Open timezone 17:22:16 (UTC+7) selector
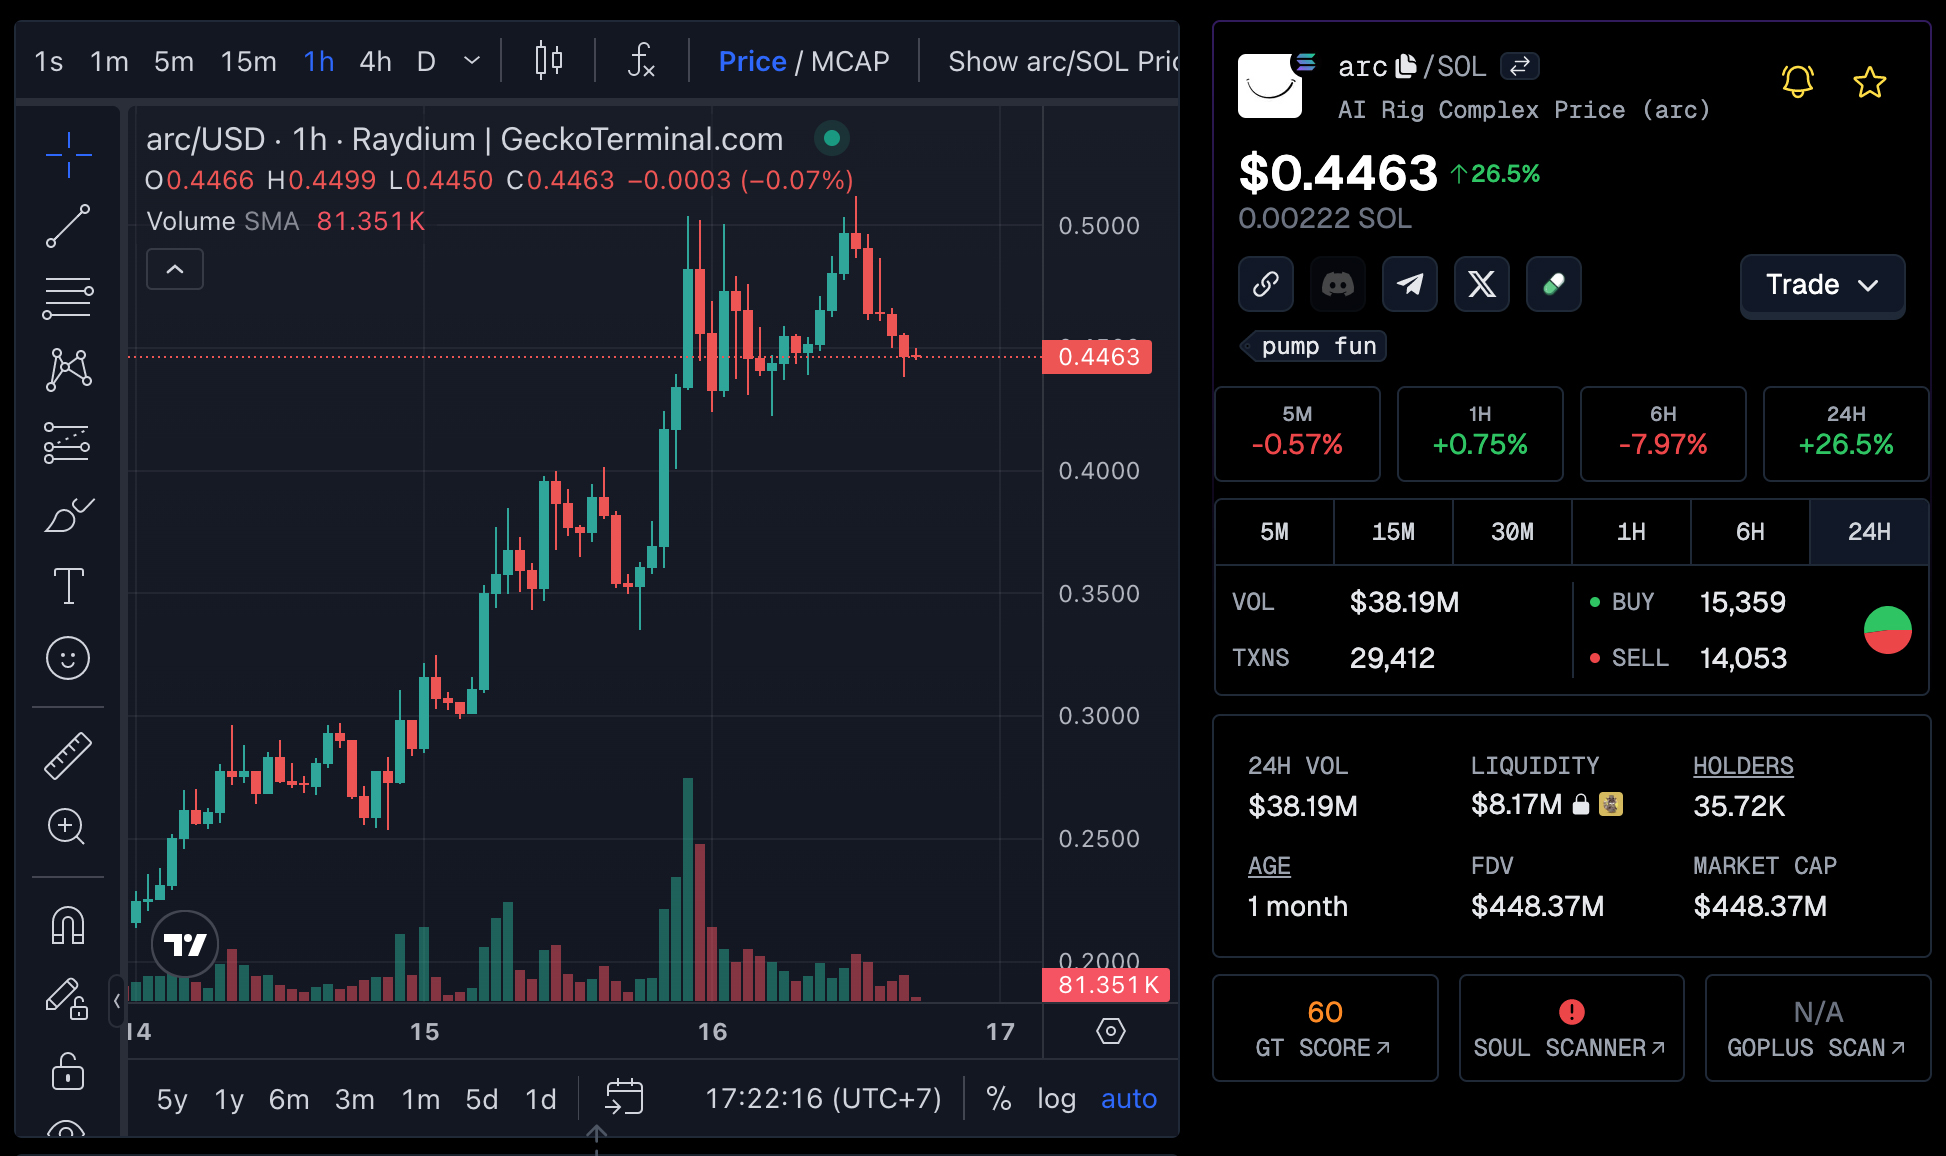1946x1156 pixels. point(823,1098)
